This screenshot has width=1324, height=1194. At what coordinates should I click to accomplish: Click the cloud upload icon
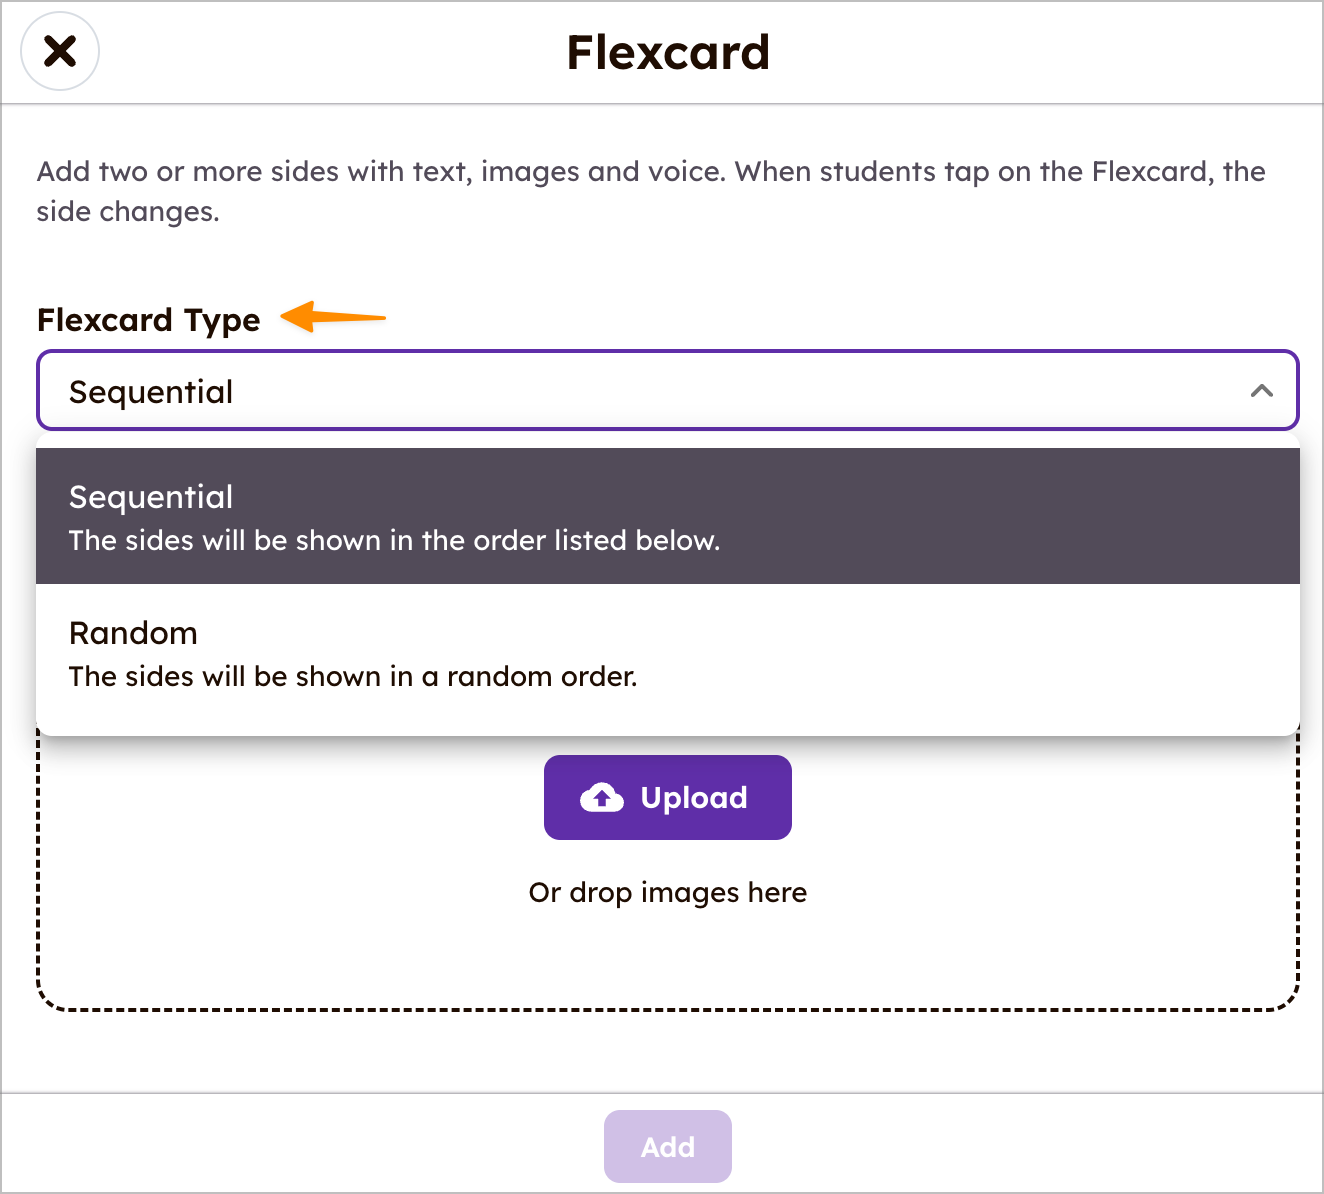pos(602,798)
